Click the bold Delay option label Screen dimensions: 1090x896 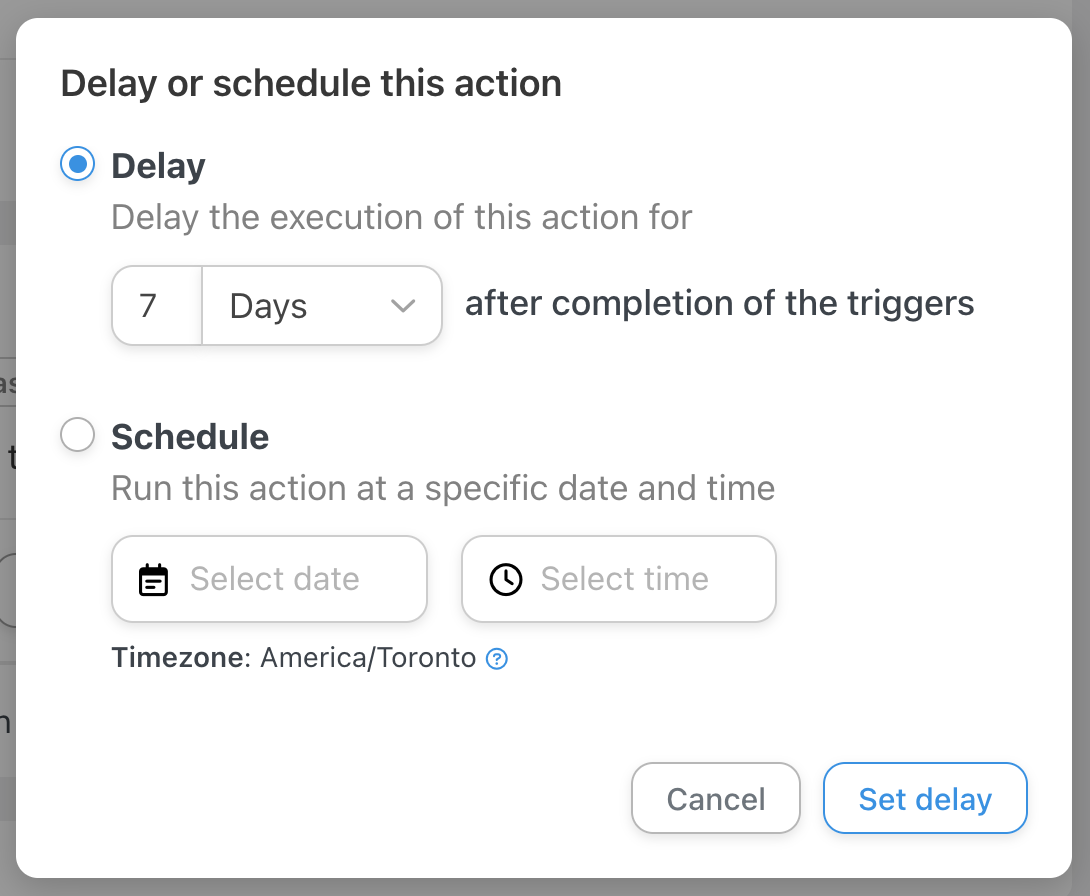(x=158, y=166)
